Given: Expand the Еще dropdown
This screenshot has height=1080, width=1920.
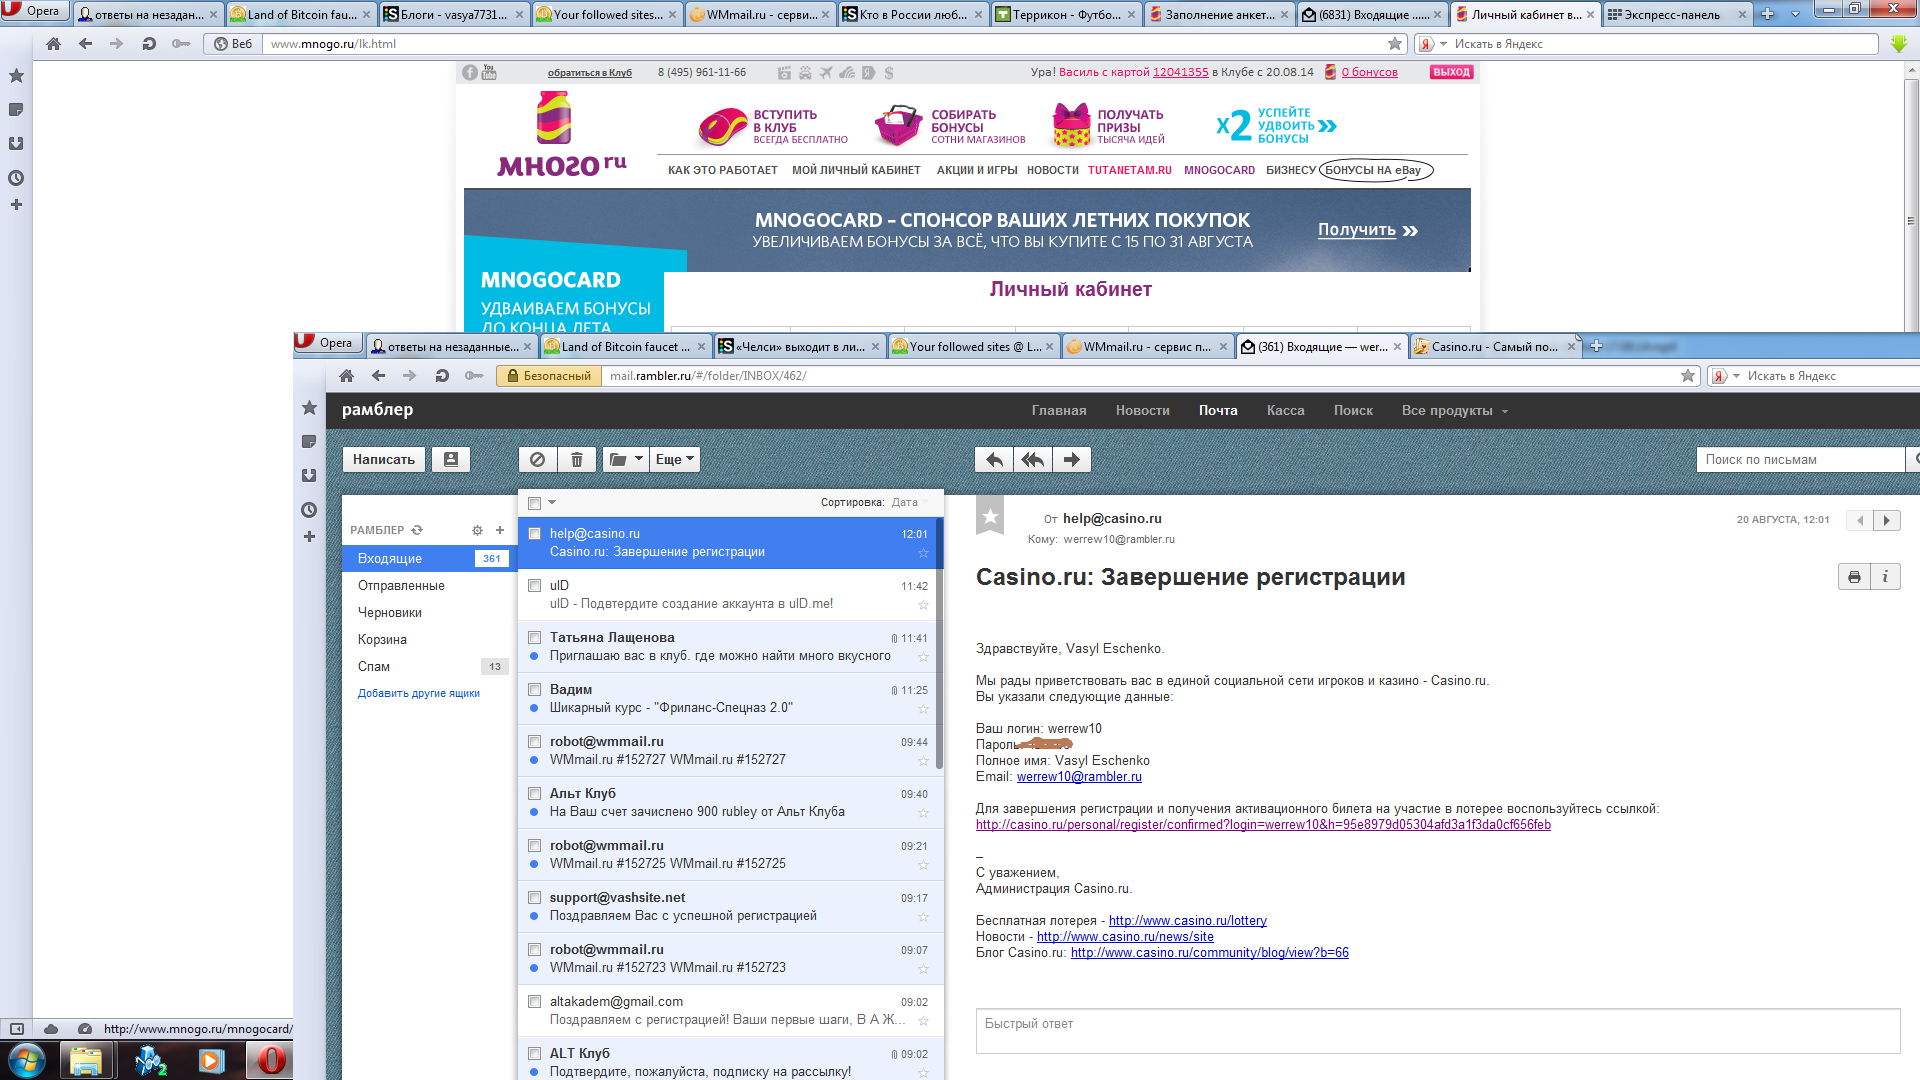Looking at the screenshot, I should click(675, 459).
